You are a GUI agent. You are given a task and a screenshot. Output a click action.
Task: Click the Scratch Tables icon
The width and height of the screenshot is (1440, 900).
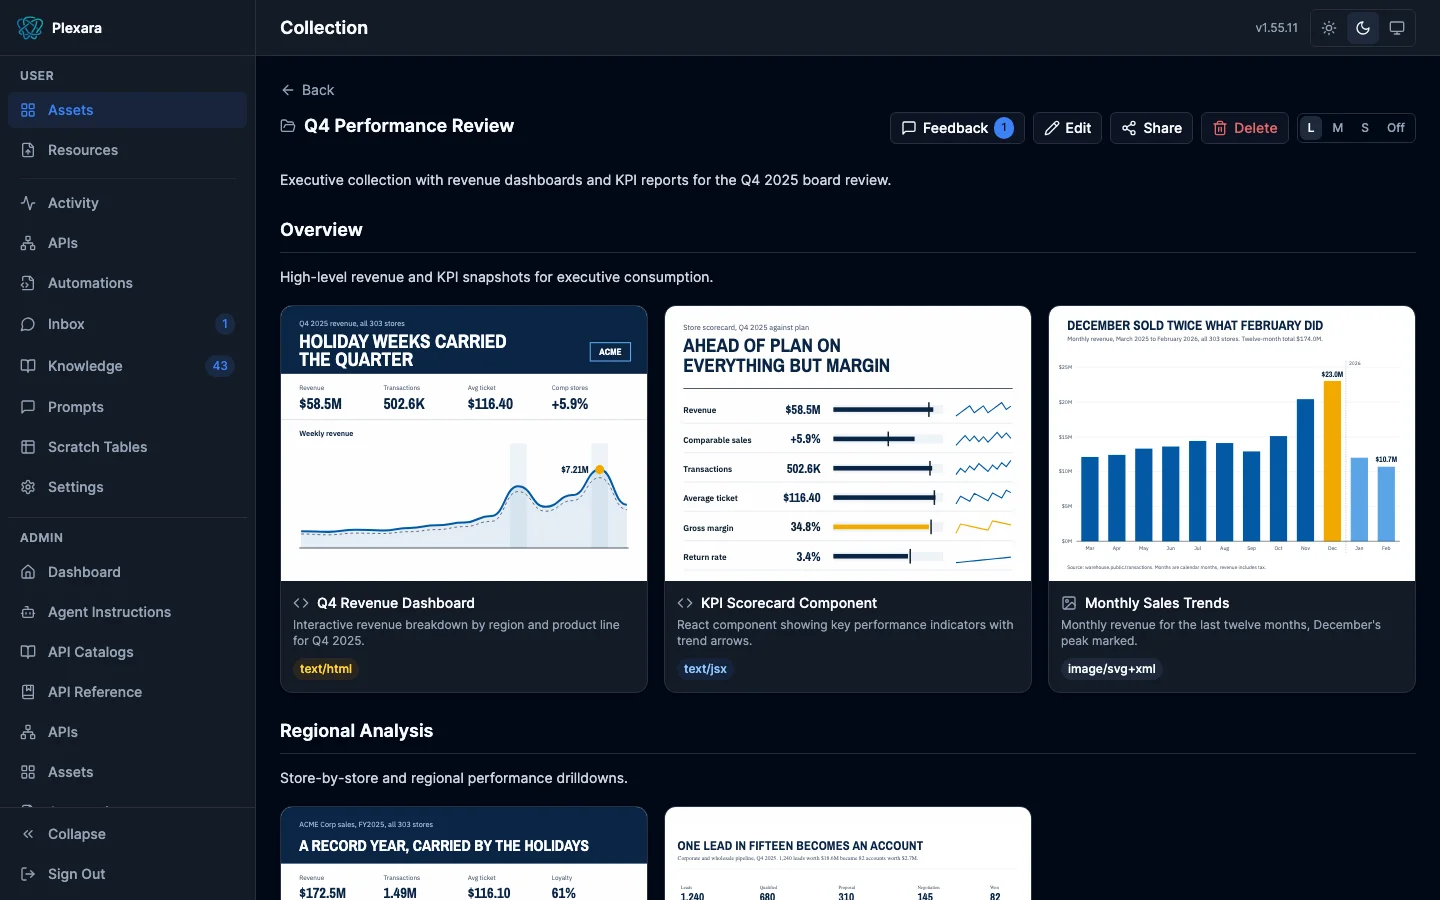pyautogui.click(x=28, y=447)
